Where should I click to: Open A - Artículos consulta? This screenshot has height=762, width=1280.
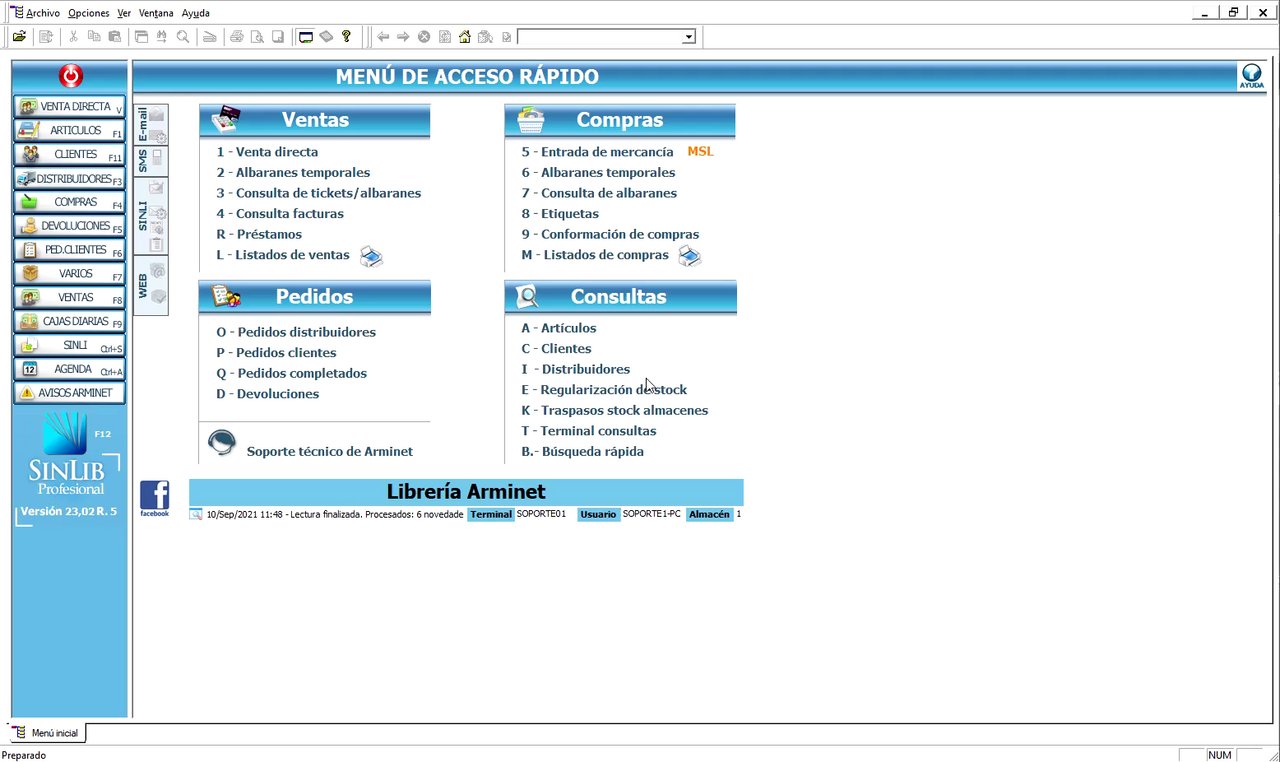(x=558, y=328)
